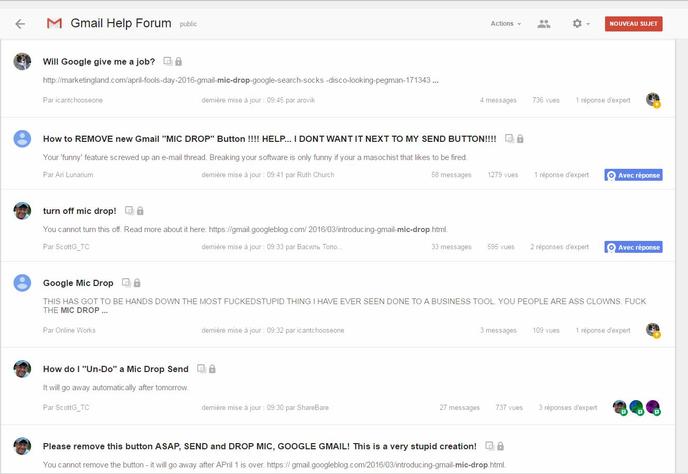Click lock icon beside 'Google Mic Drop'
The image size is (688, 474).
coord(137,283)
